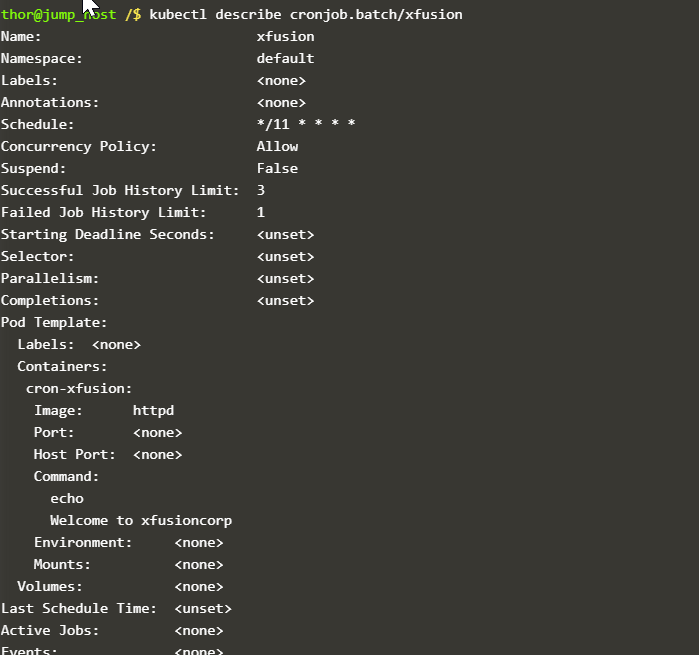Viewport: 699px width, 655px height.
Task: Click the Host Port label
Action: point(74,455)
